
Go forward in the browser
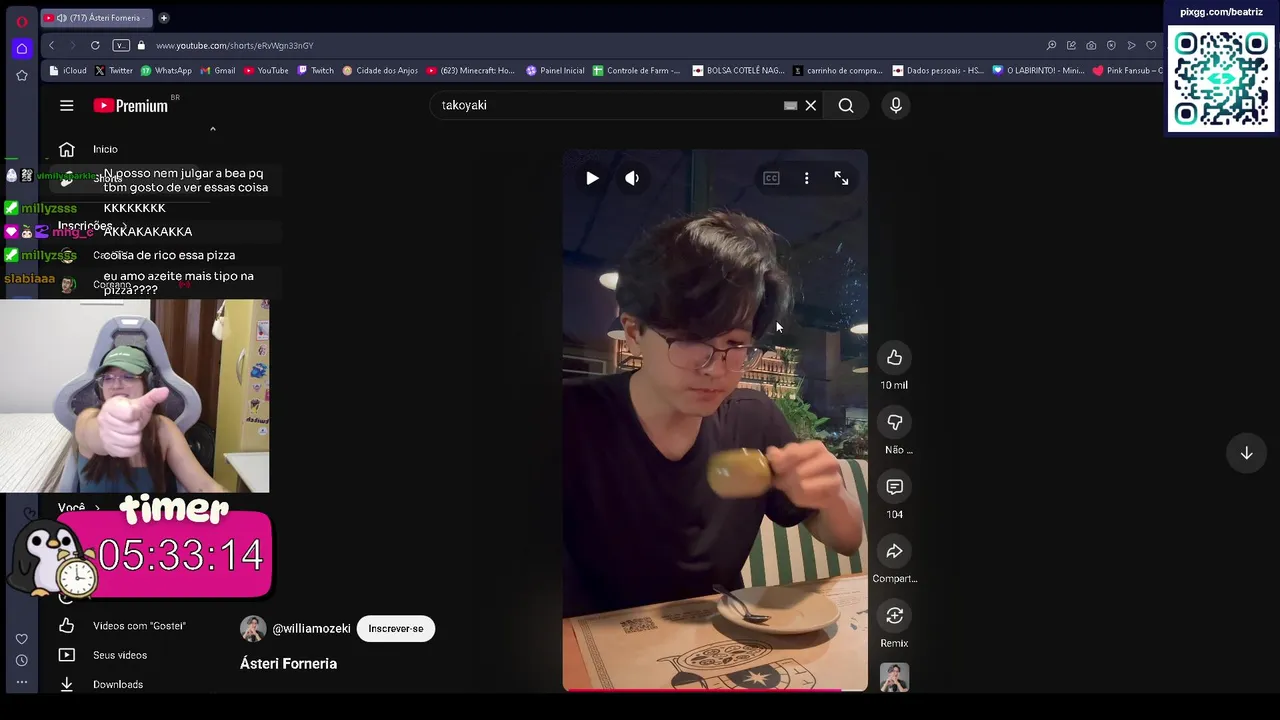click(73, 45)
